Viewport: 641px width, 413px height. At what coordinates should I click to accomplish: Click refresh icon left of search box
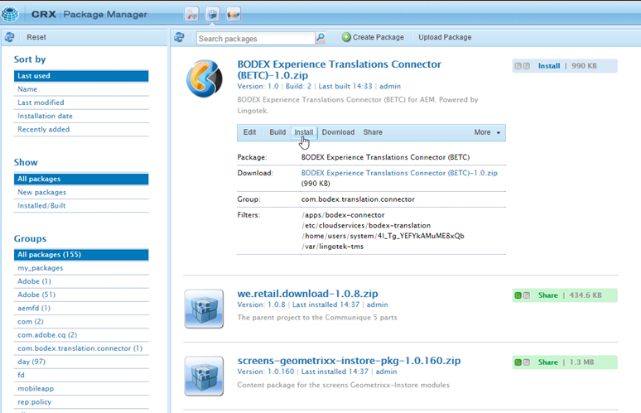(180, 37)
